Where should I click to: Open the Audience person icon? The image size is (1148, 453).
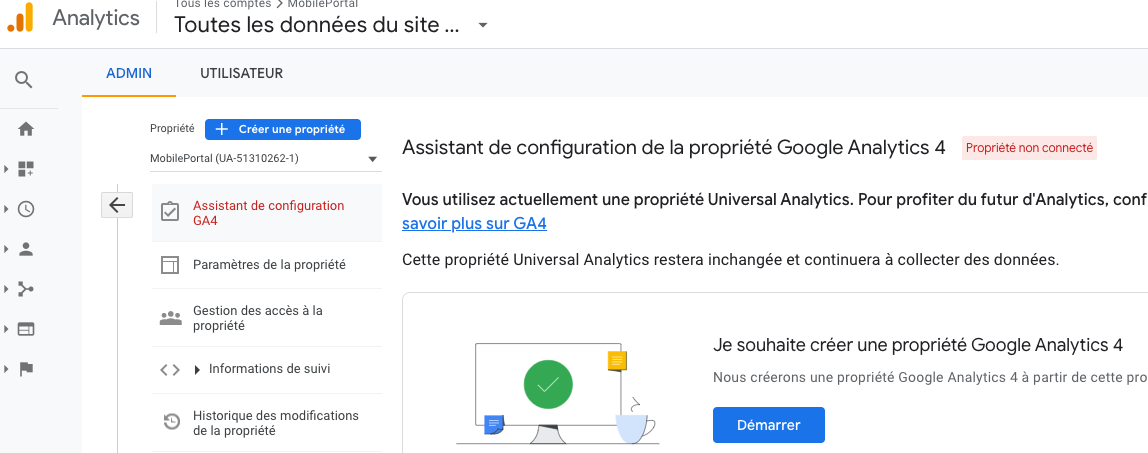pos(26,249)
